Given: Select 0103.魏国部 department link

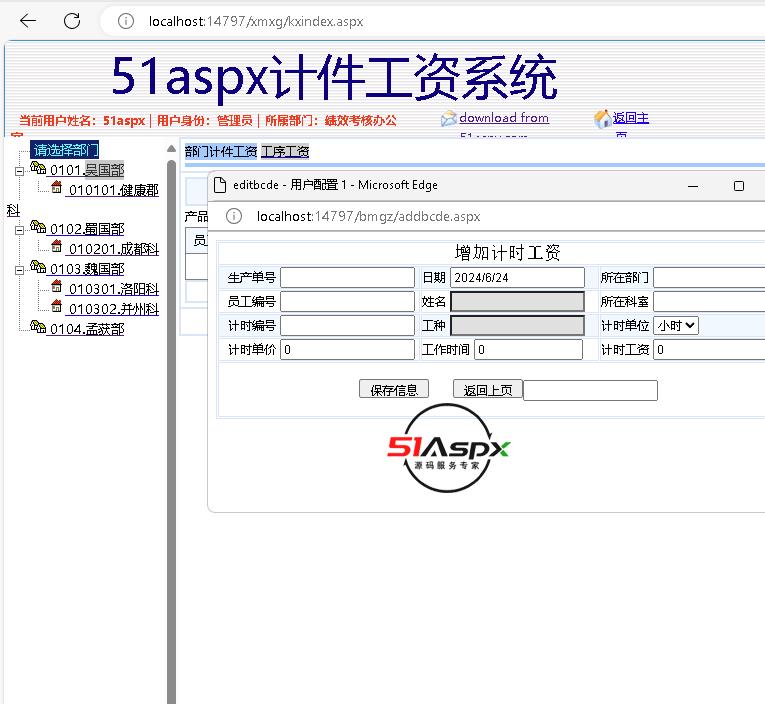Looking at the screenshot, I should tap(87, 269).
